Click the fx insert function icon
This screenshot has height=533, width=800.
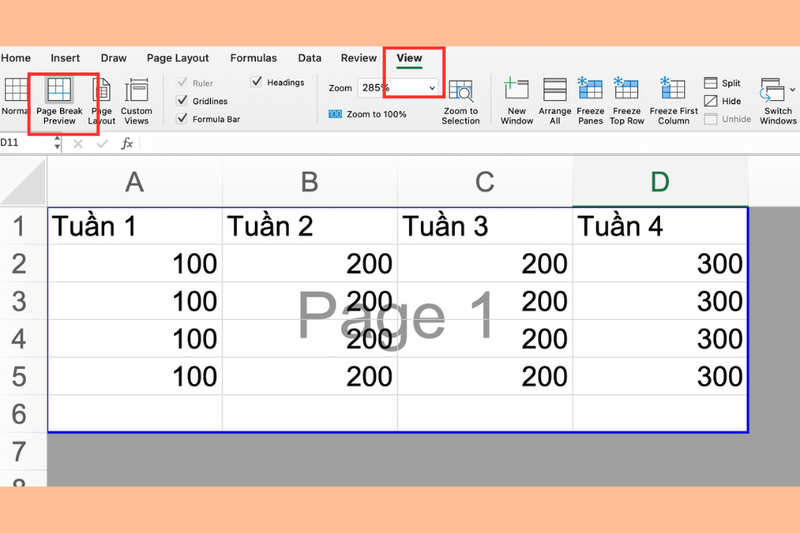(x=127, y=143)
